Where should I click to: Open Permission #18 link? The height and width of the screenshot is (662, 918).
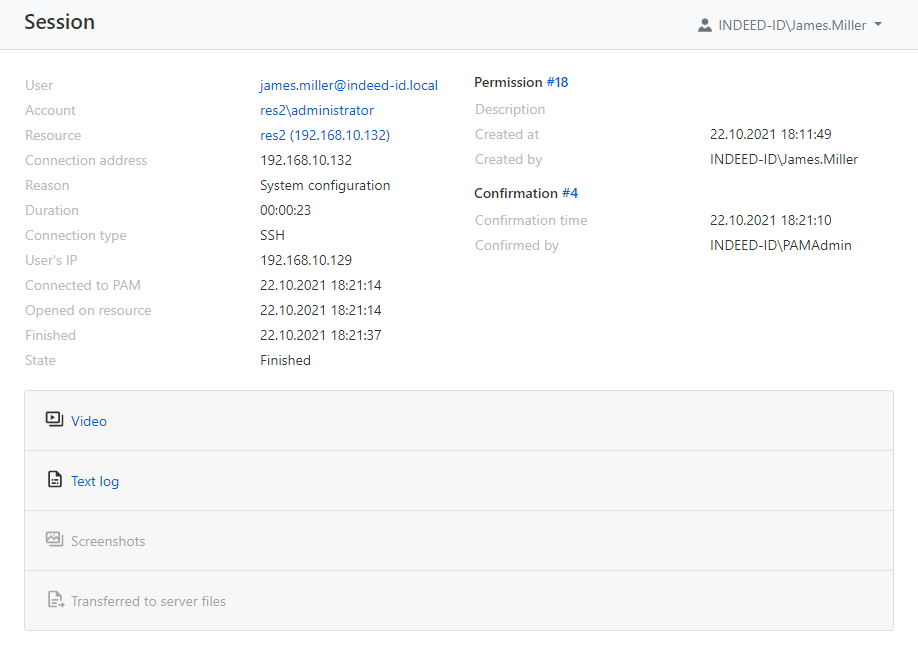pyautogui.click(x=557, y=82)
